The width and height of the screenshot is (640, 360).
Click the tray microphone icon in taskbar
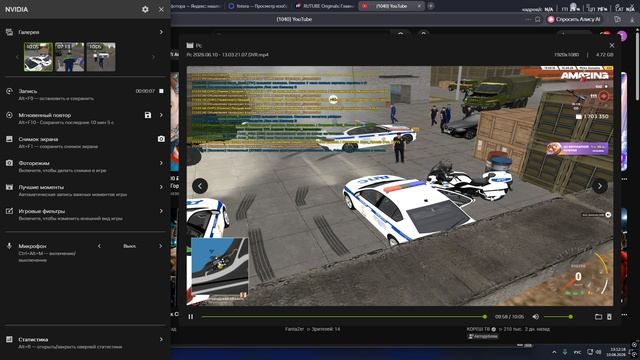(565, 352)
